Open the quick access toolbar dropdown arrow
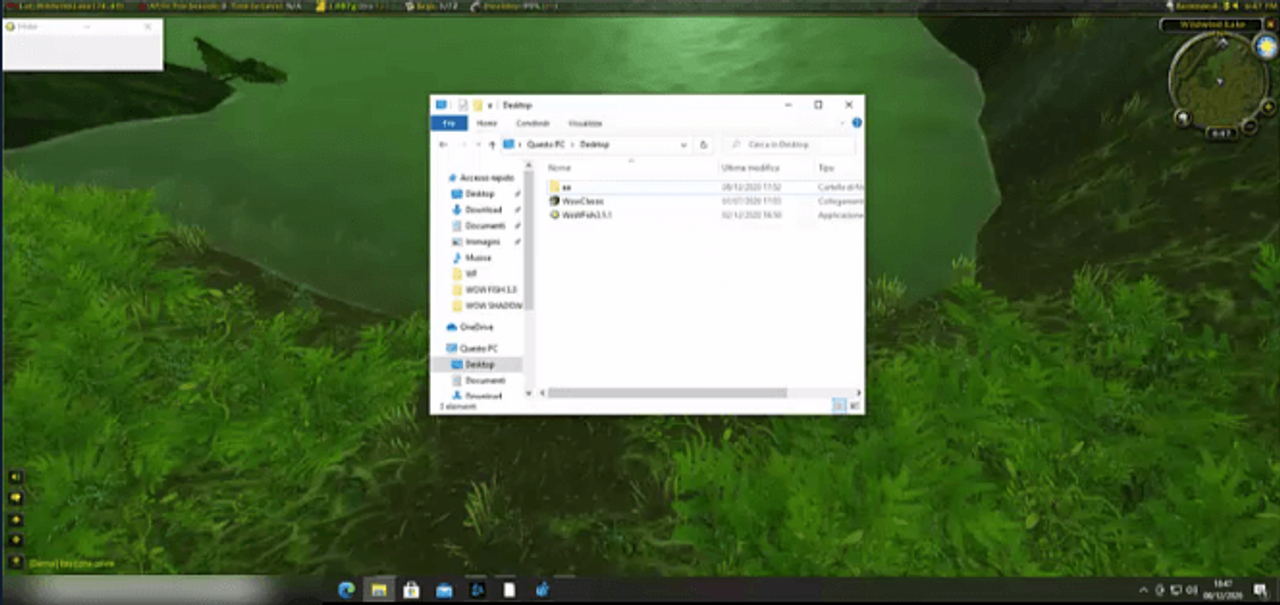Screen dimensions: 1280x605 click(491, 105)
